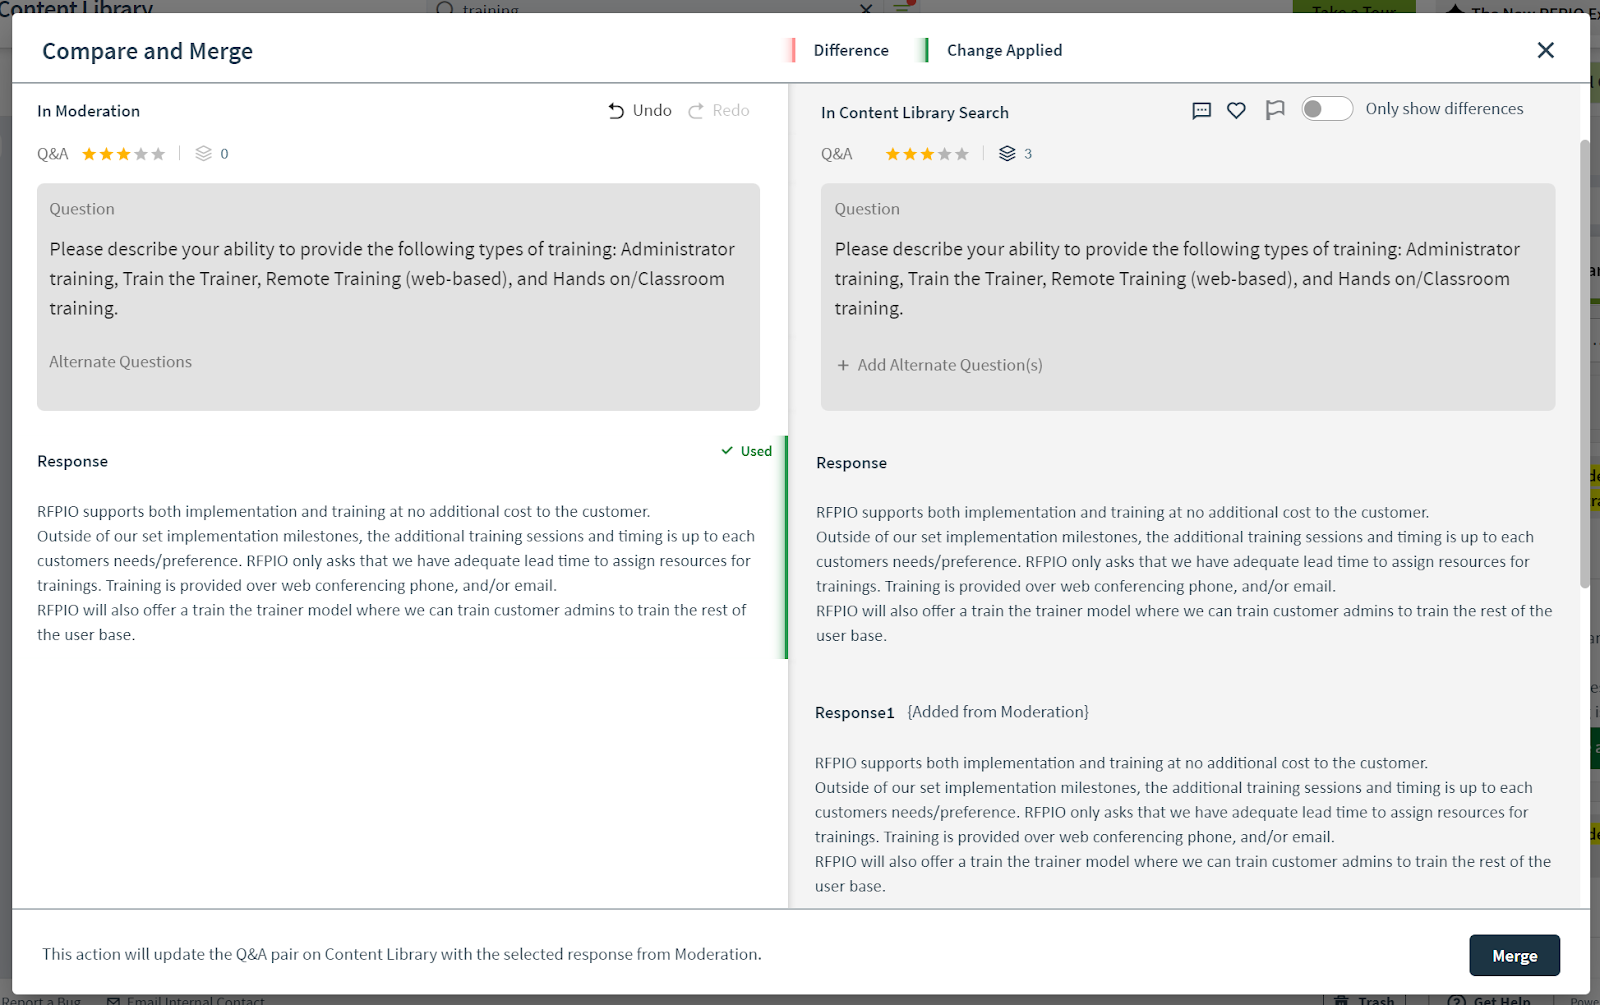Click the layers icon under In Moderation
Image resolution: width=1600 pixels, height=1005 pixels.
coord(204,153)
